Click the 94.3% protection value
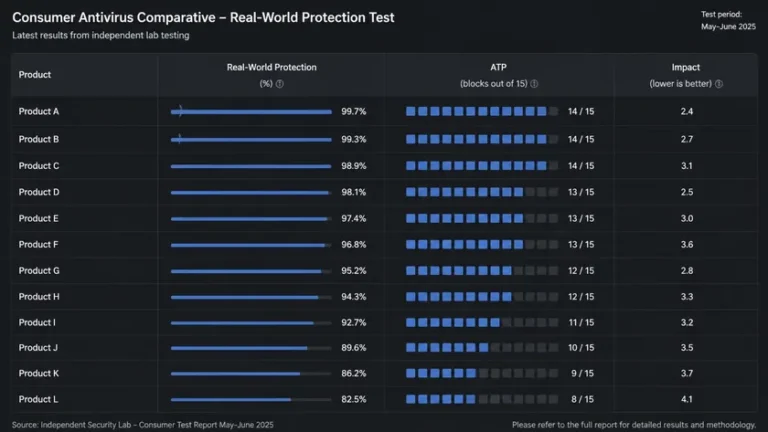Viewport: 768px width, 432px height. [354, 297]
